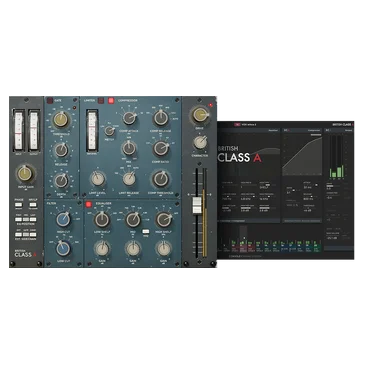Click the Limit Level knob
The height and width of the screenshot is (365, 365).
pyautogui.click(x=98, y=179)
